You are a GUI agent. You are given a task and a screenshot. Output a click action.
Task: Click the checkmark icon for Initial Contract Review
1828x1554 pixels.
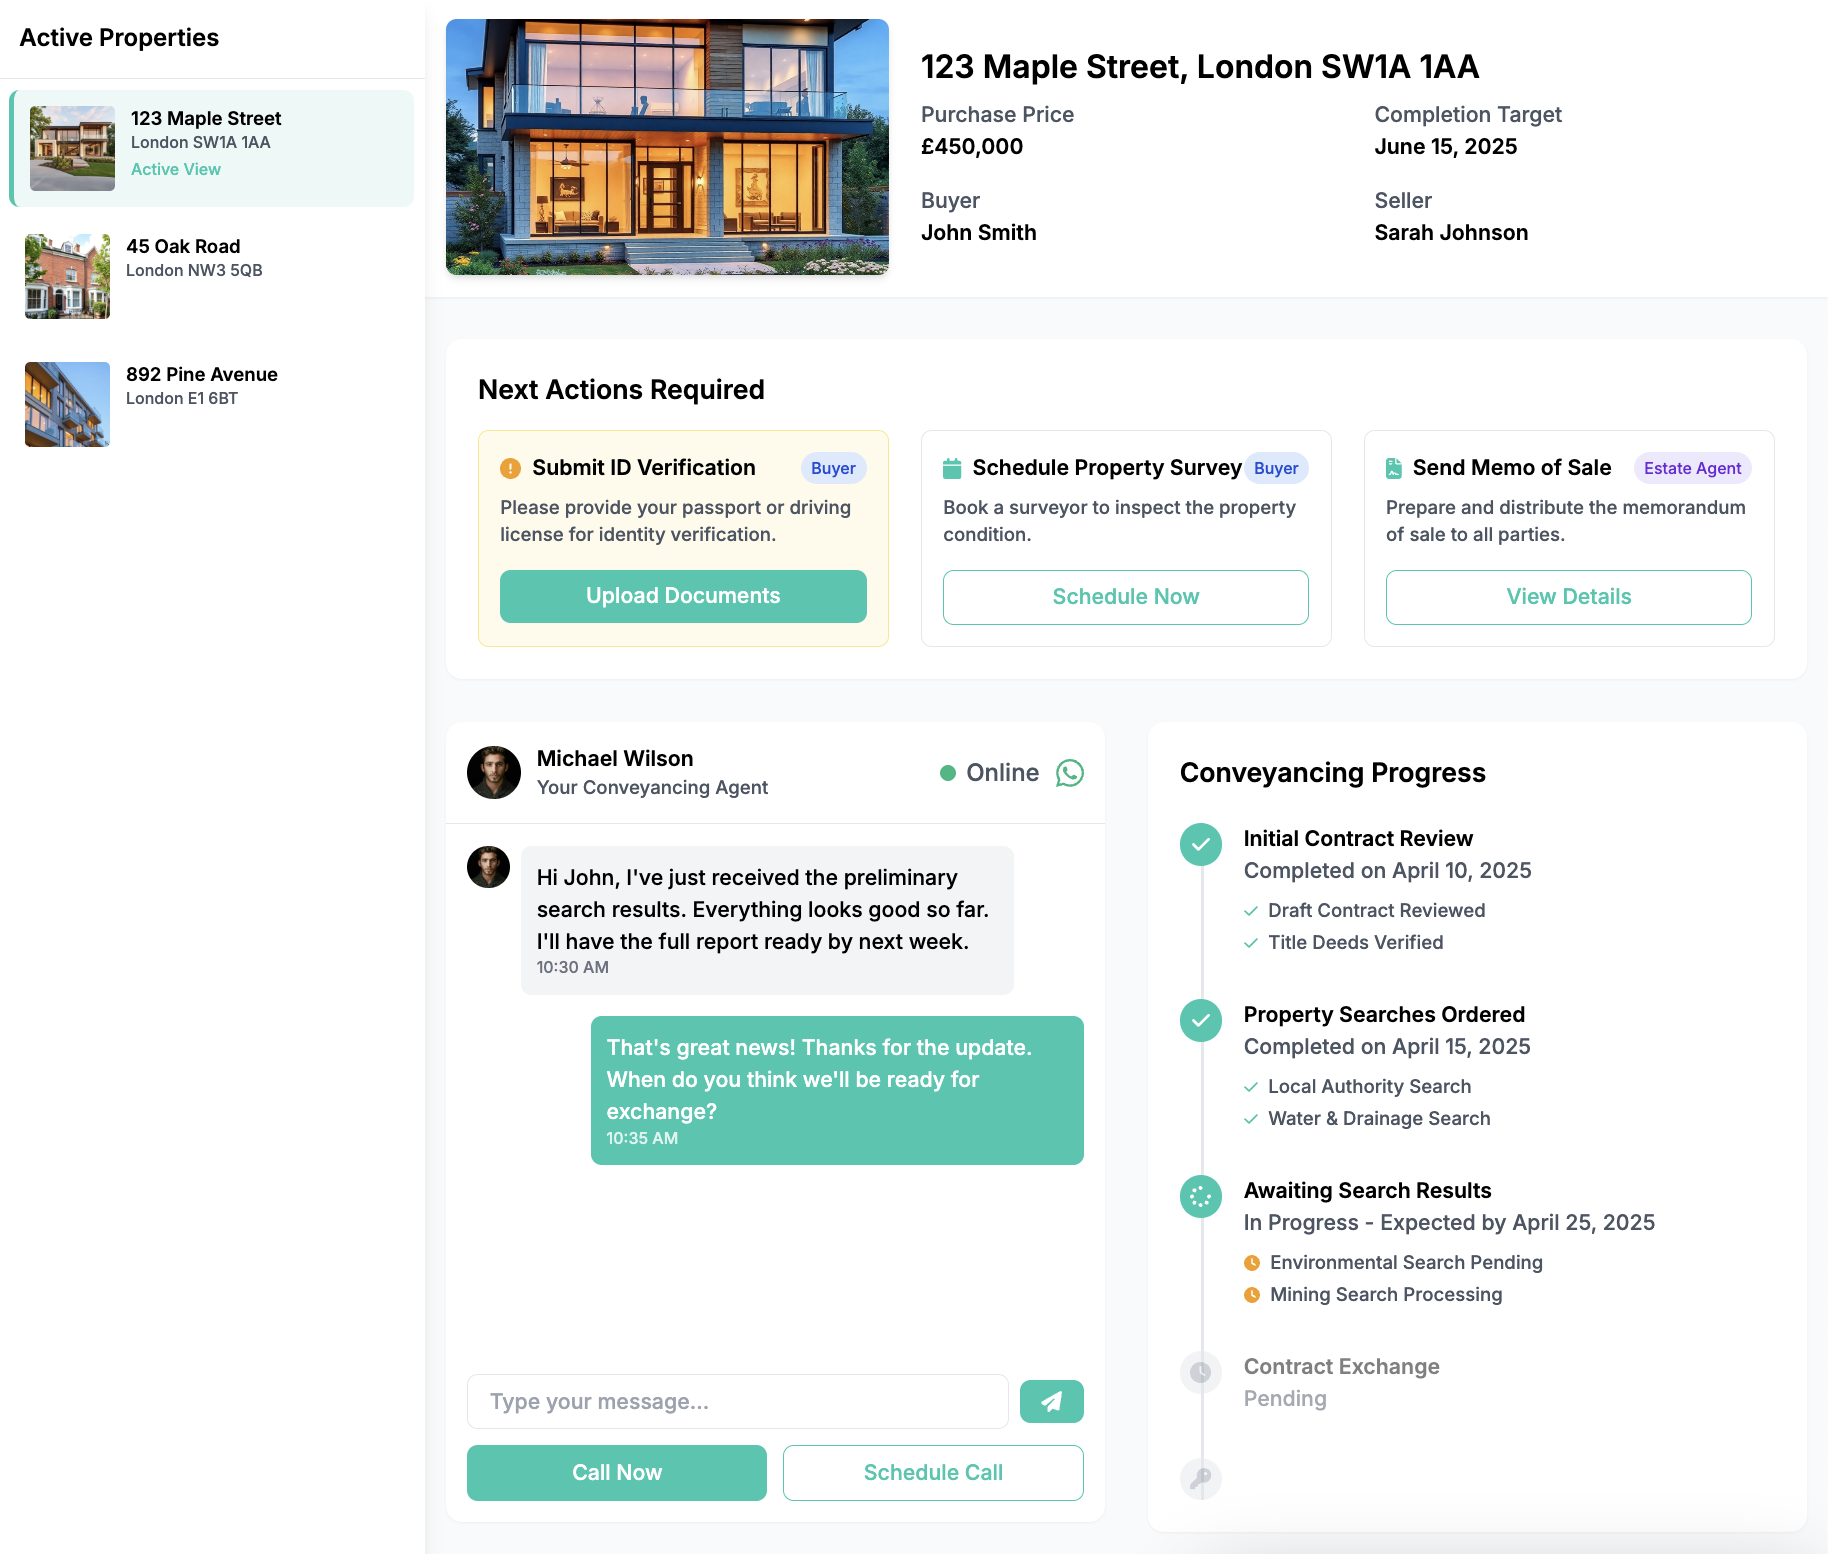coord(1200,844)
